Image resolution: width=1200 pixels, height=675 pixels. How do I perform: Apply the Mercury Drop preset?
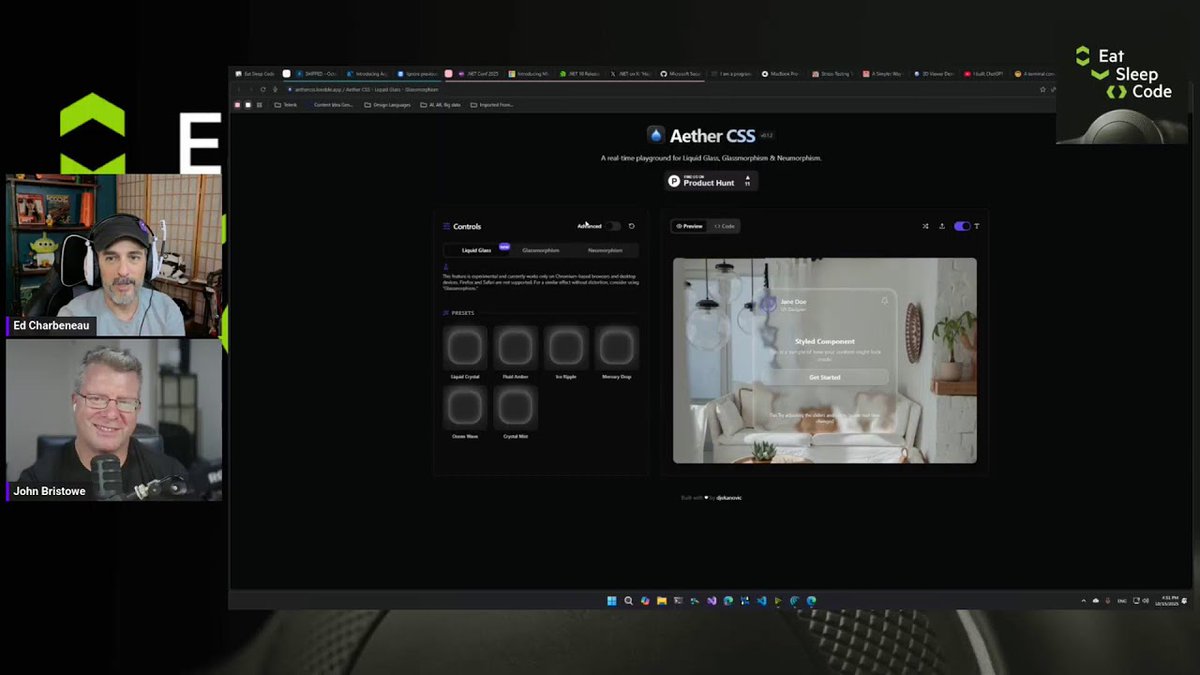pyautogui.click(x=616, y=348)
